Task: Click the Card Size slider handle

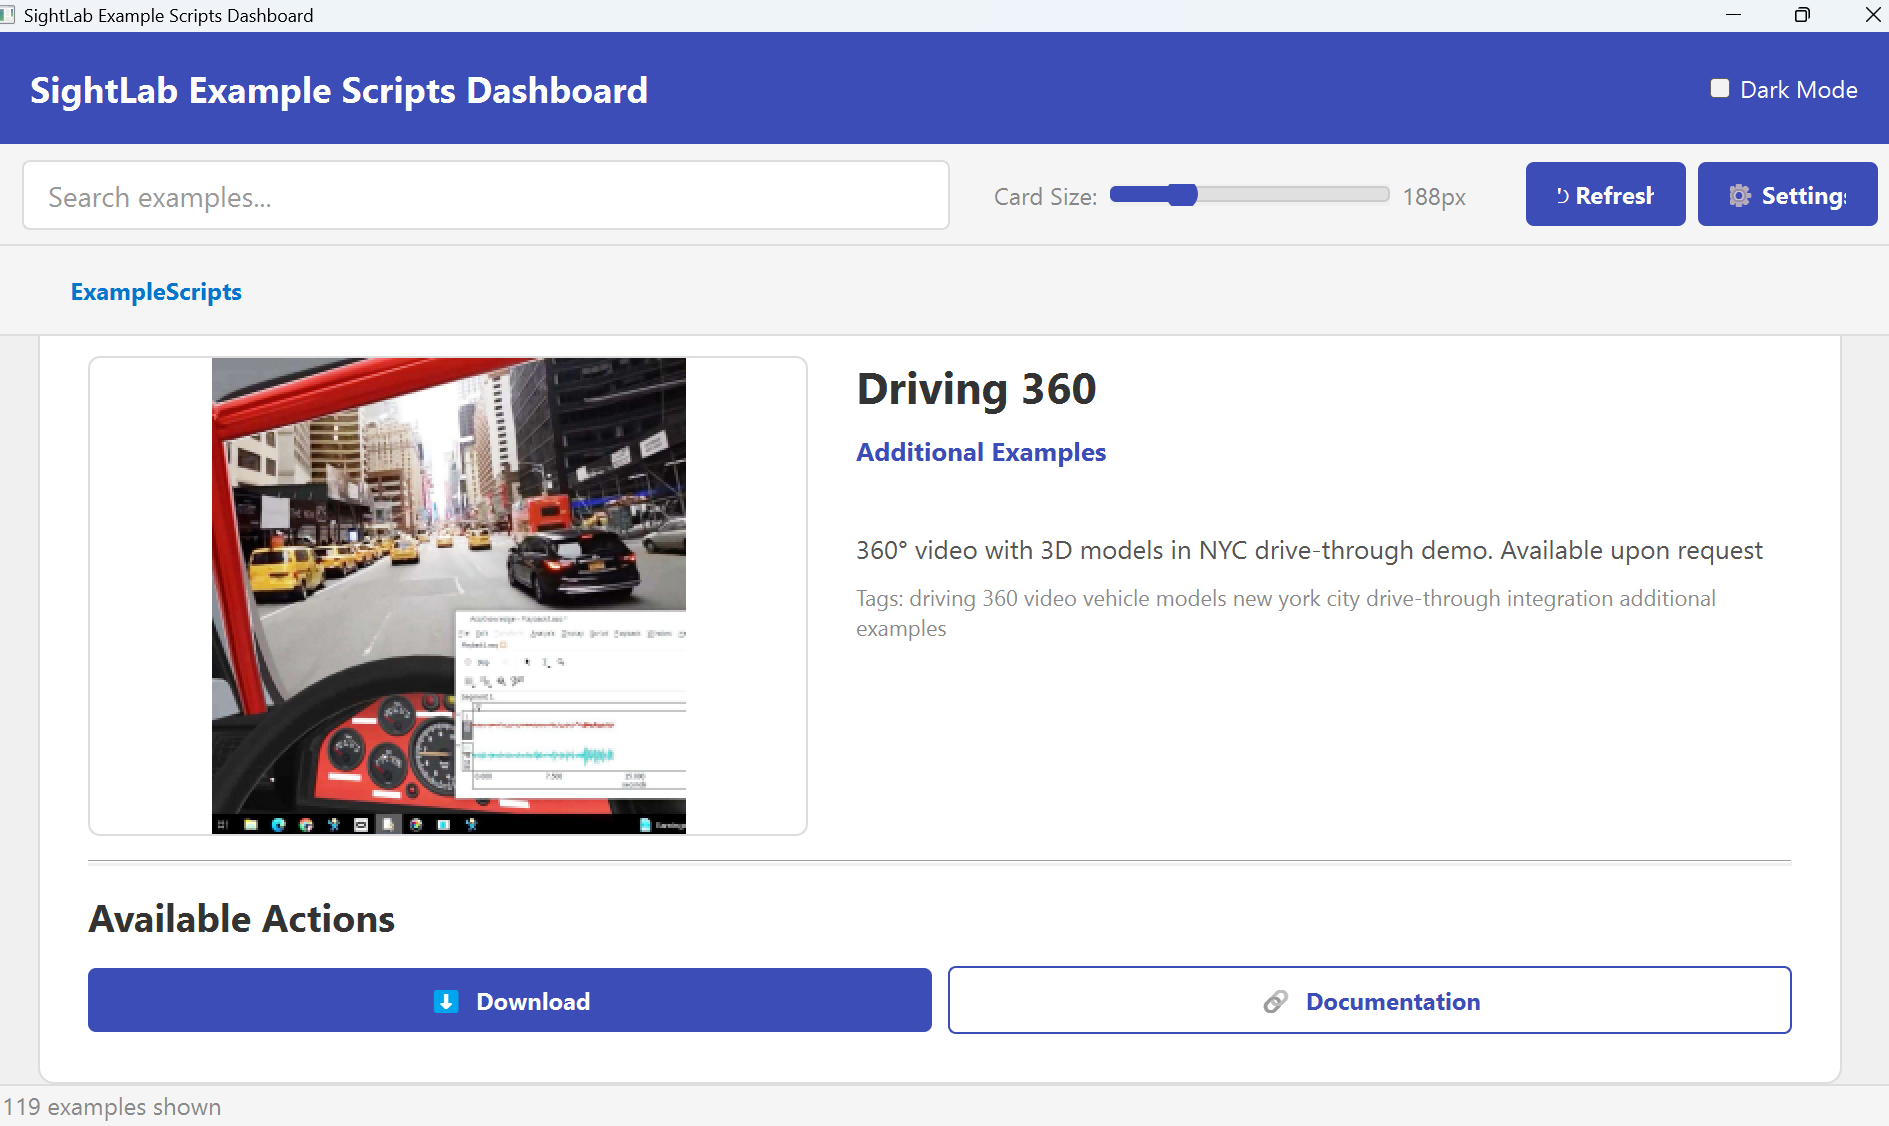Action: click(1182, 195)
